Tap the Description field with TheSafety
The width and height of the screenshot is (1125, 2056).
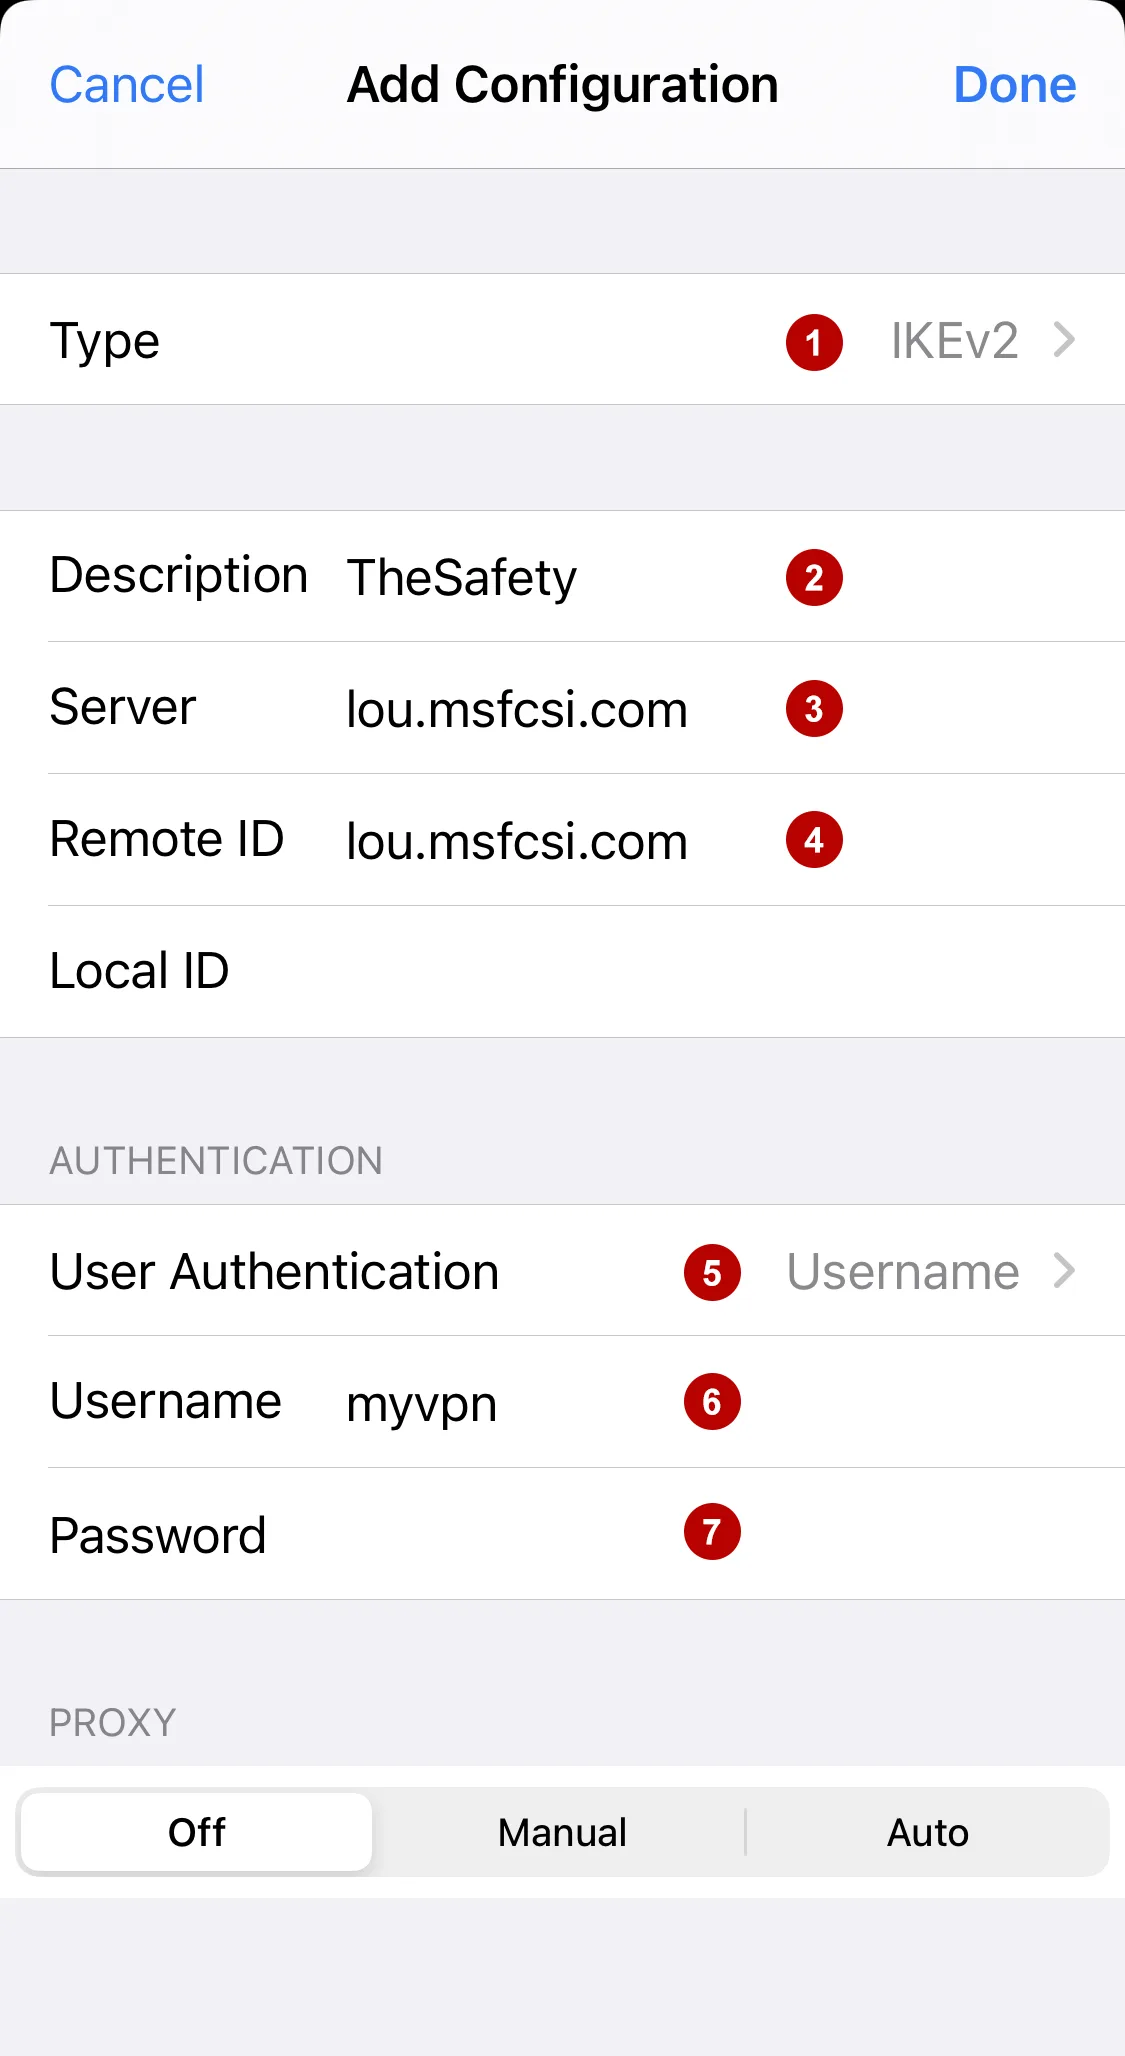[x=562, y=577]
